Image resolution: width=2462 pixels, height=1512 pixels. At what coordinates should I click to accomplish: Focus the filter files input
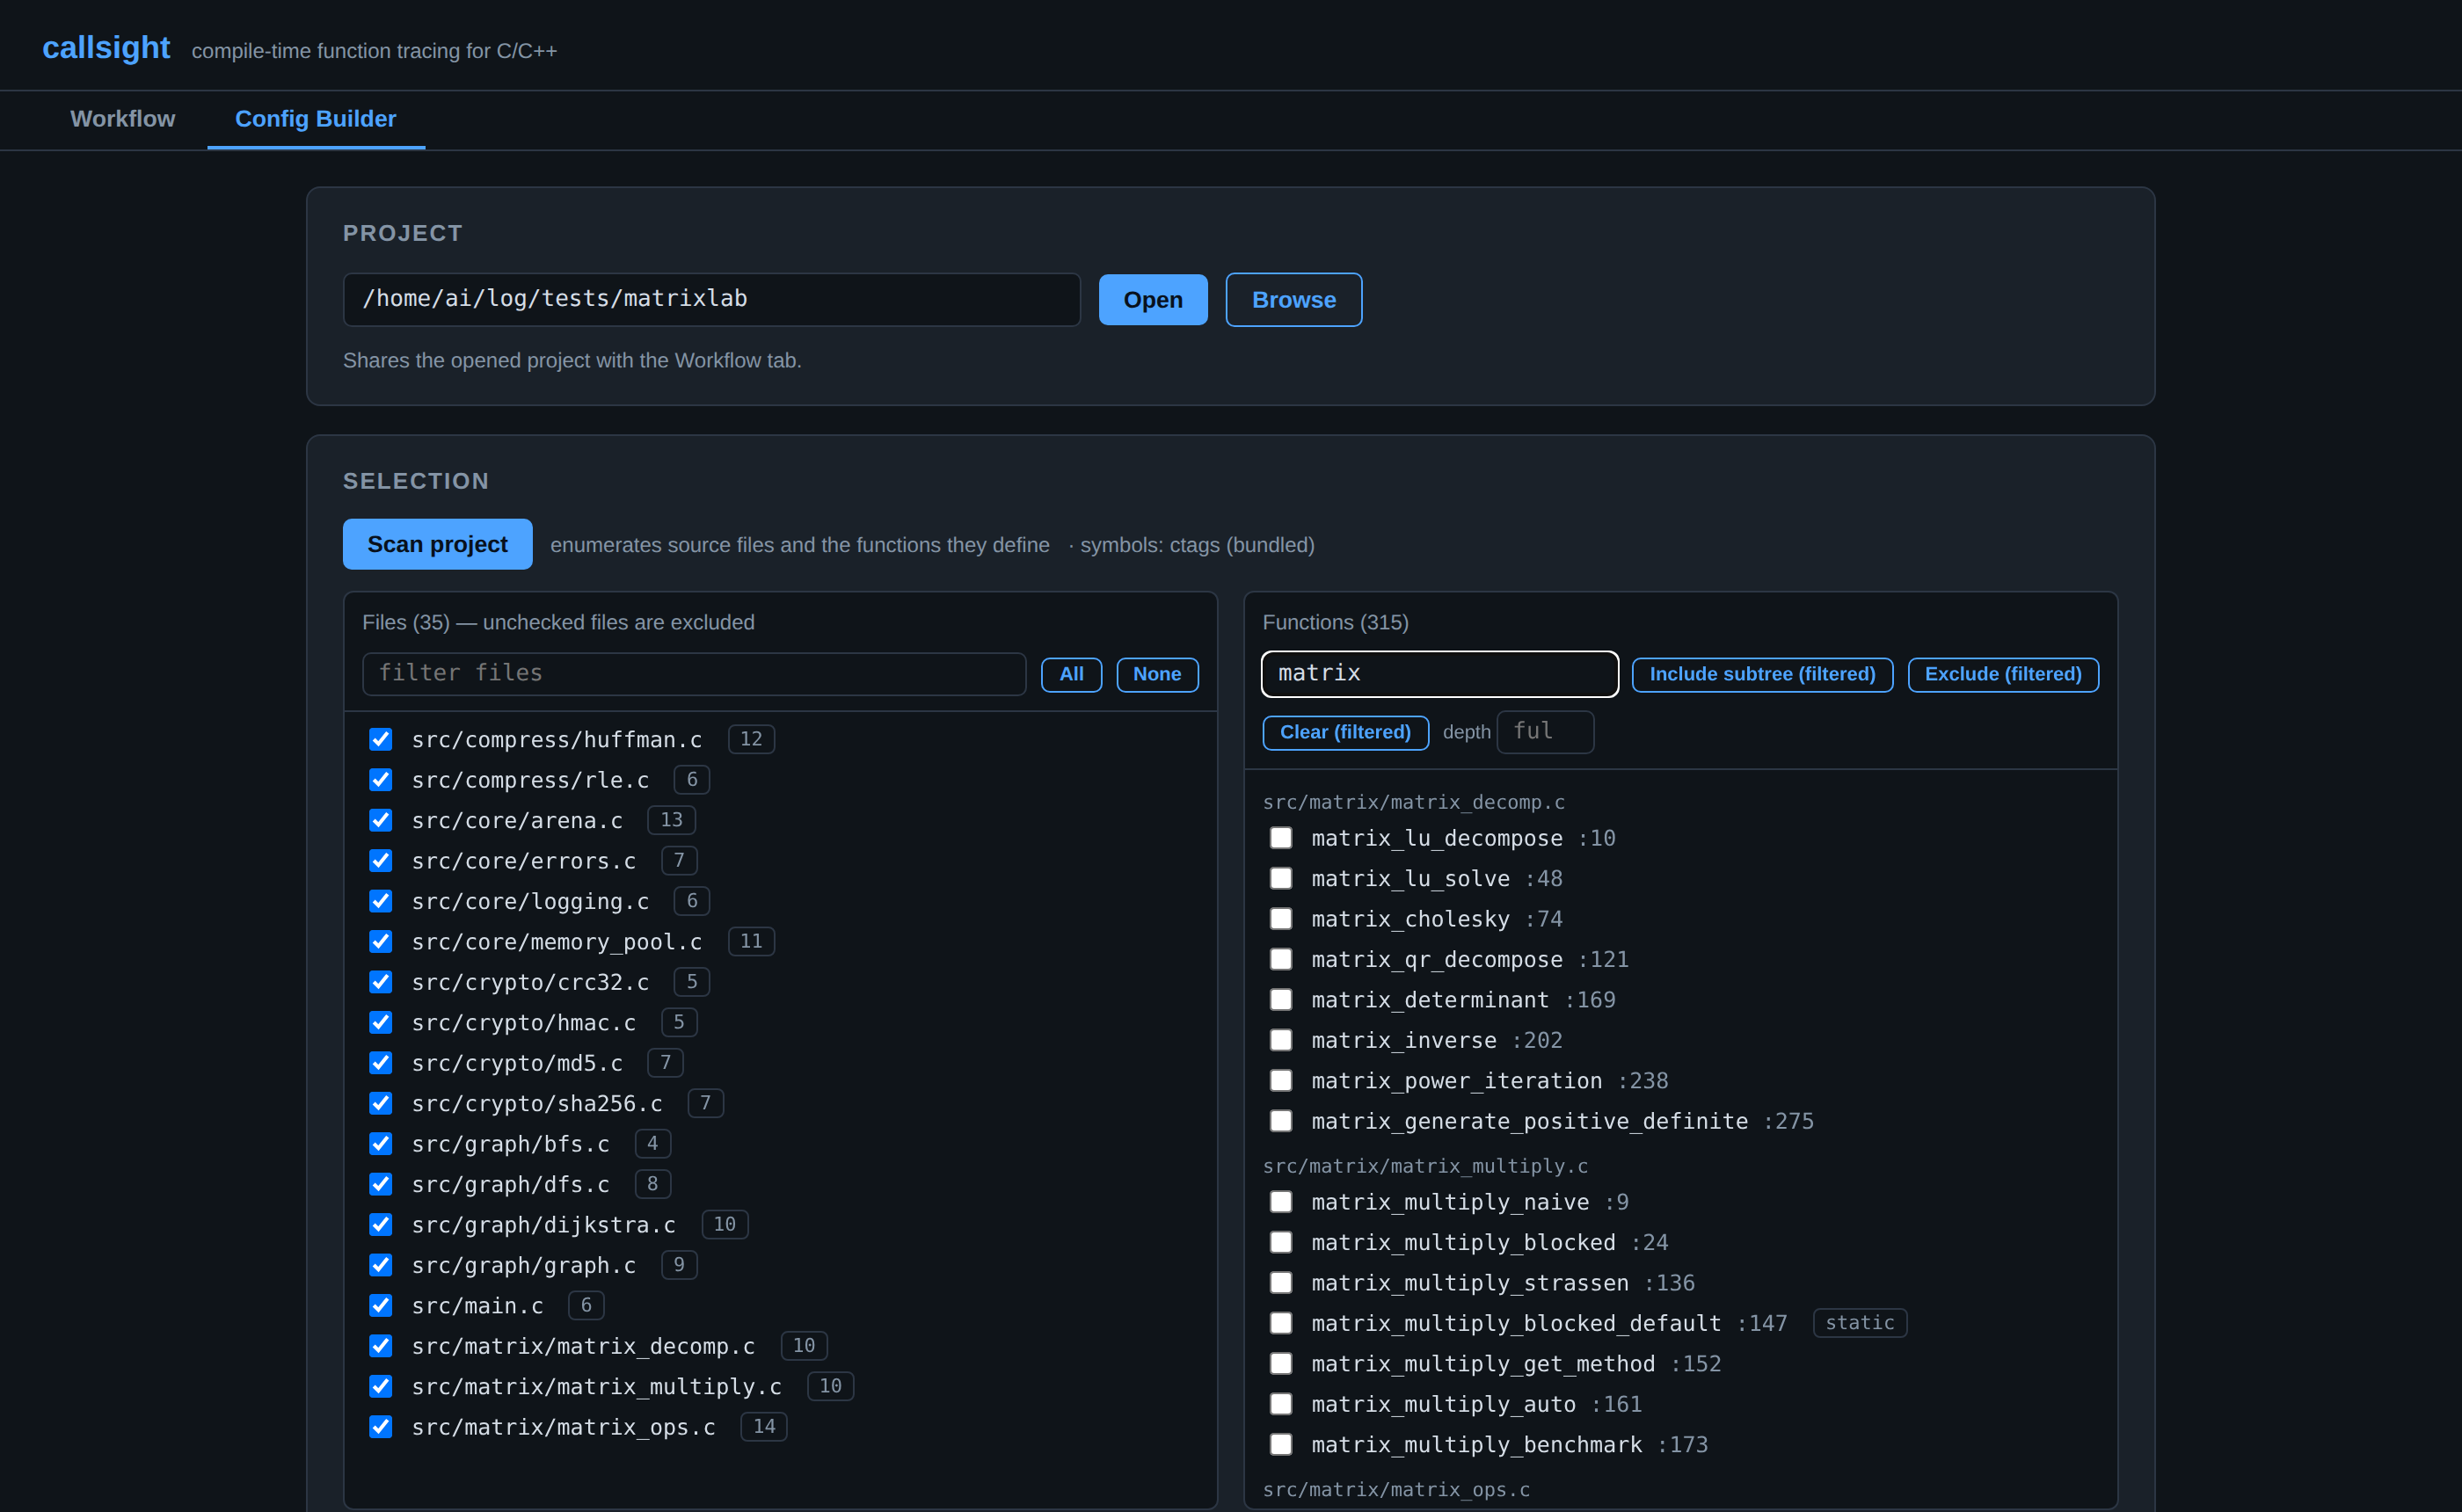click(693, 673)
